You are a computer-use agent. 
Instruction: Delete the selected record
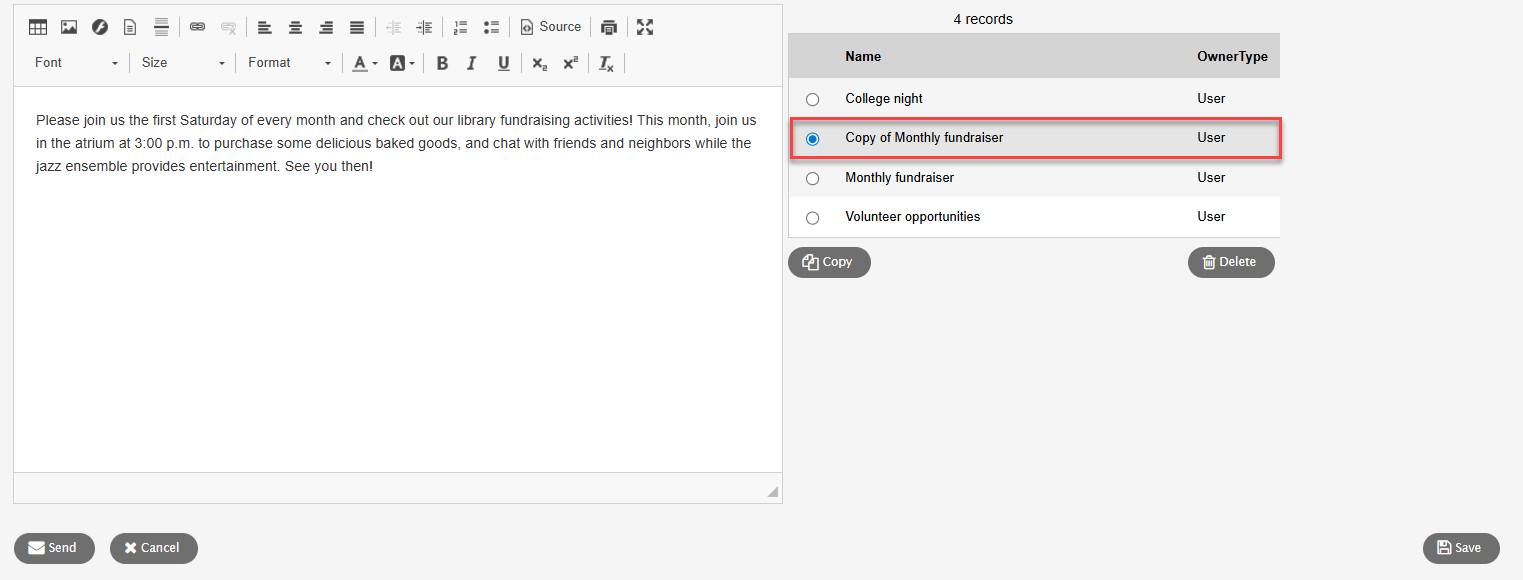pyautogui.click(x=1231, y=262)
